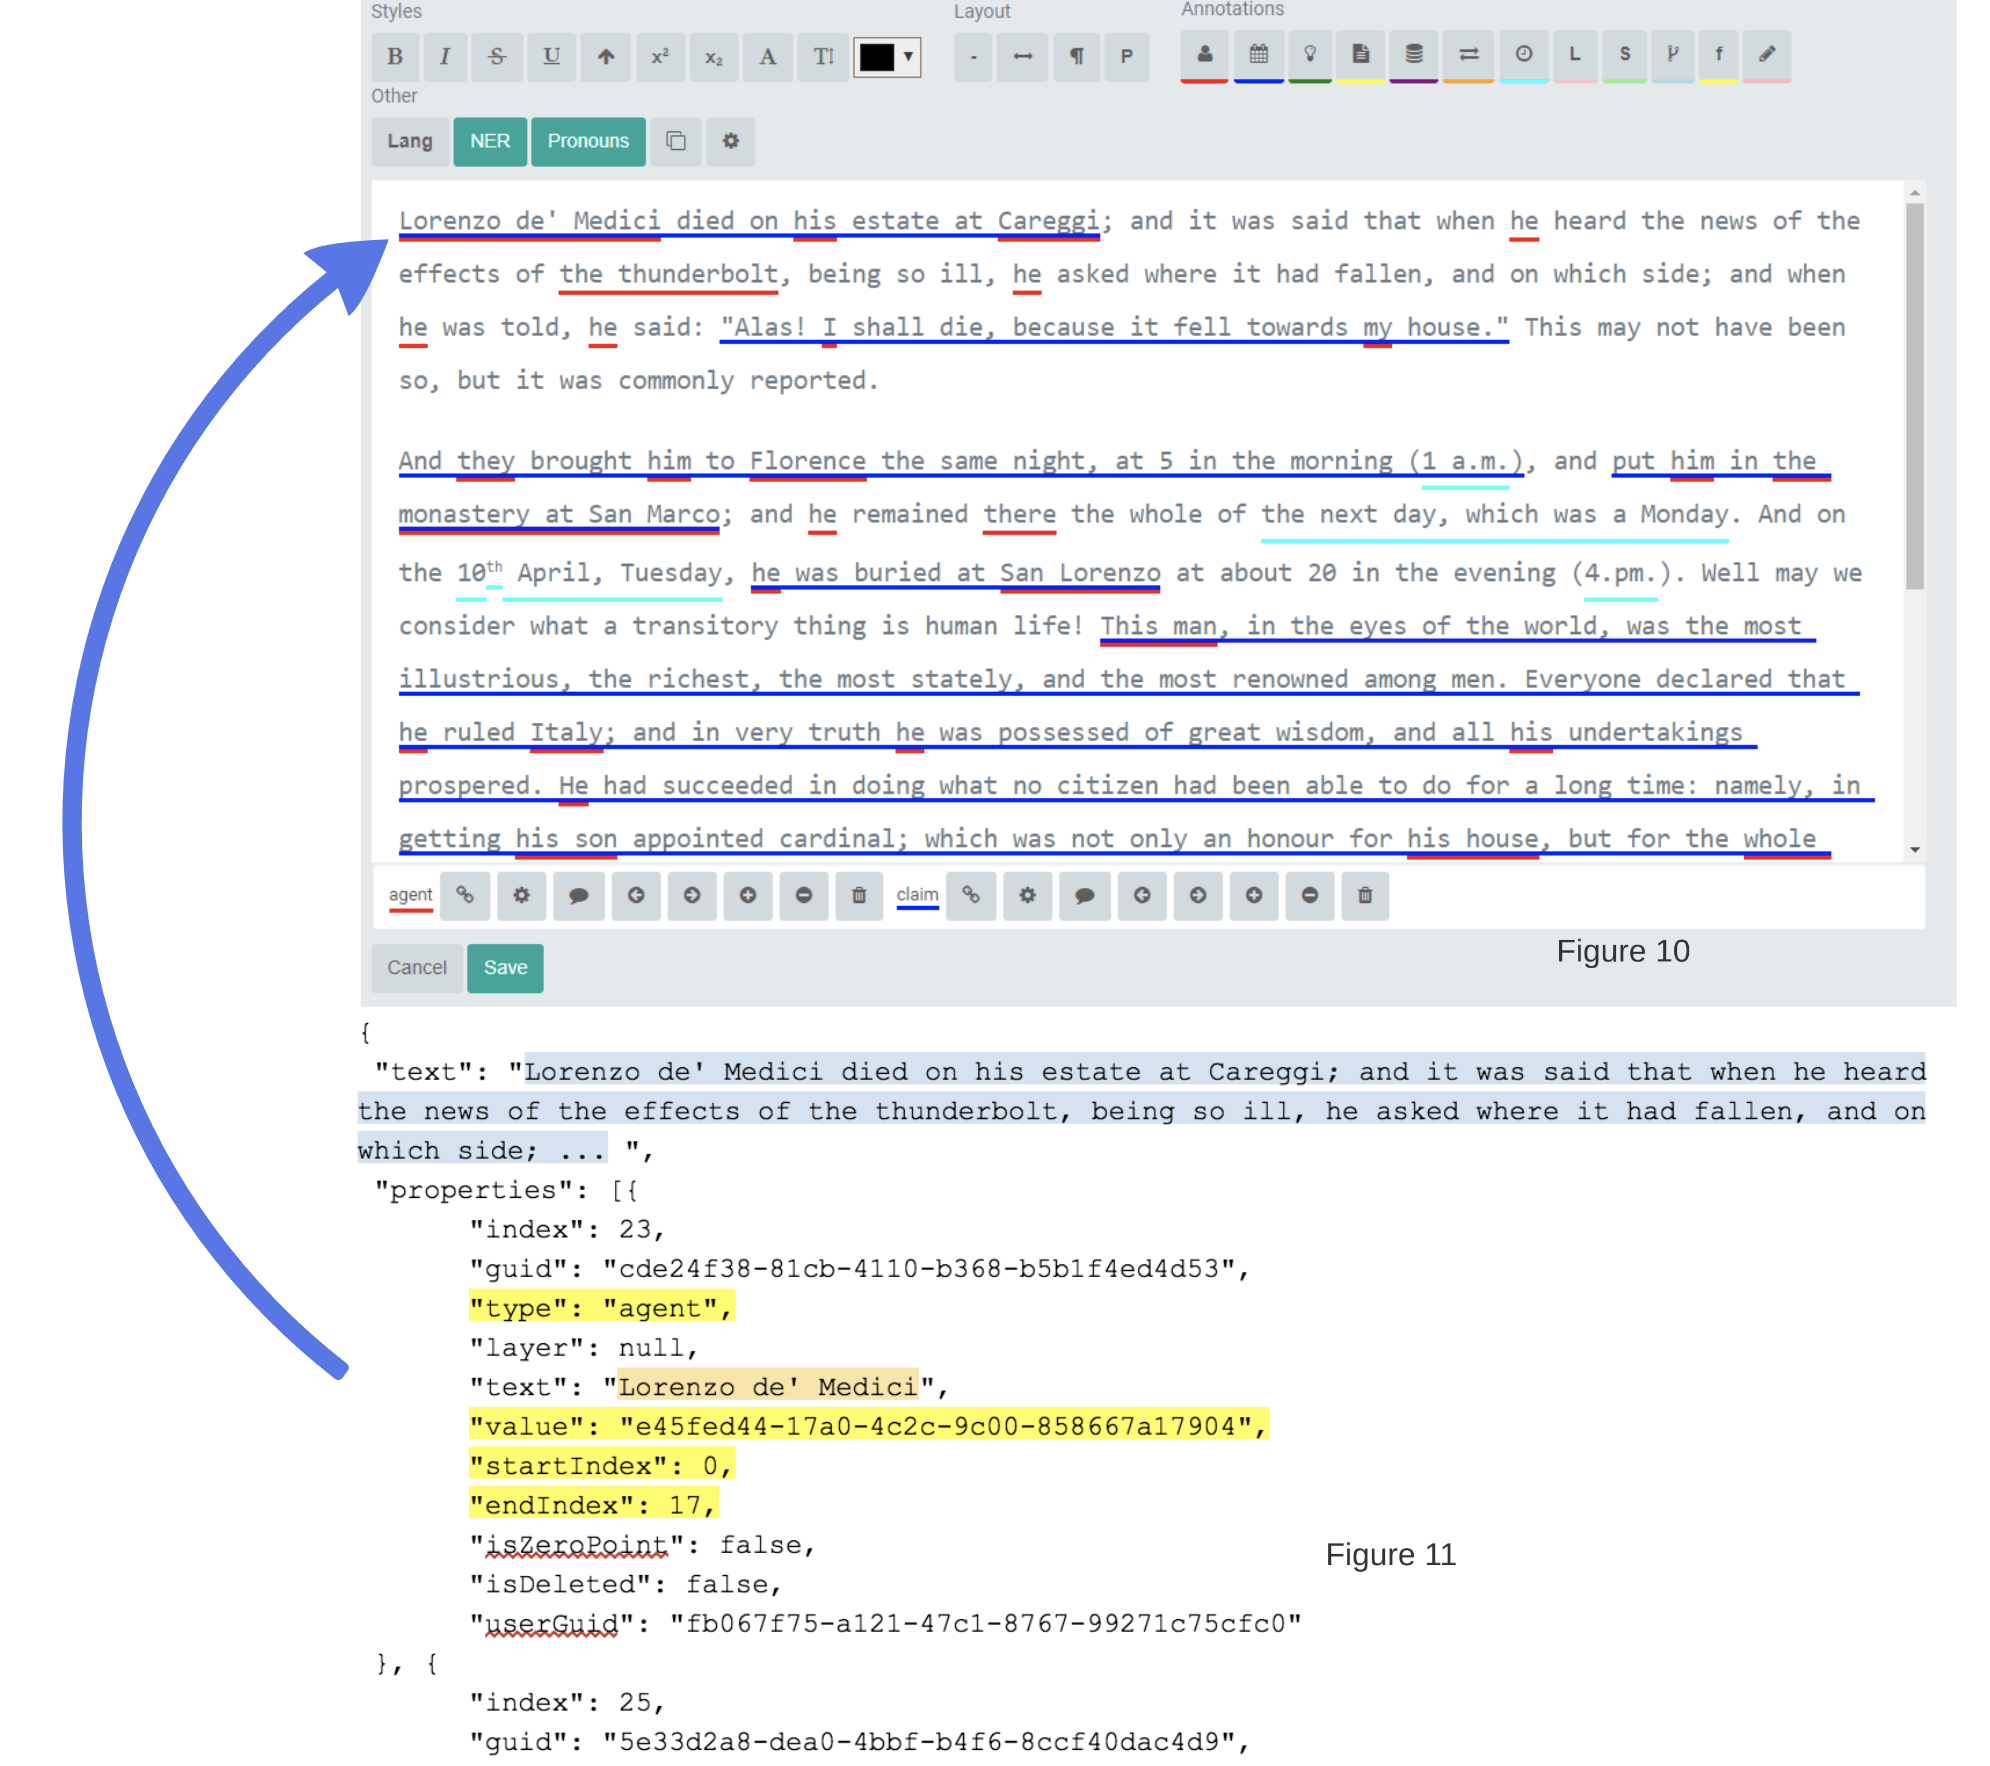
Task: Click the pilcrow paragraph layout icon
Action: click(1076, 57)
